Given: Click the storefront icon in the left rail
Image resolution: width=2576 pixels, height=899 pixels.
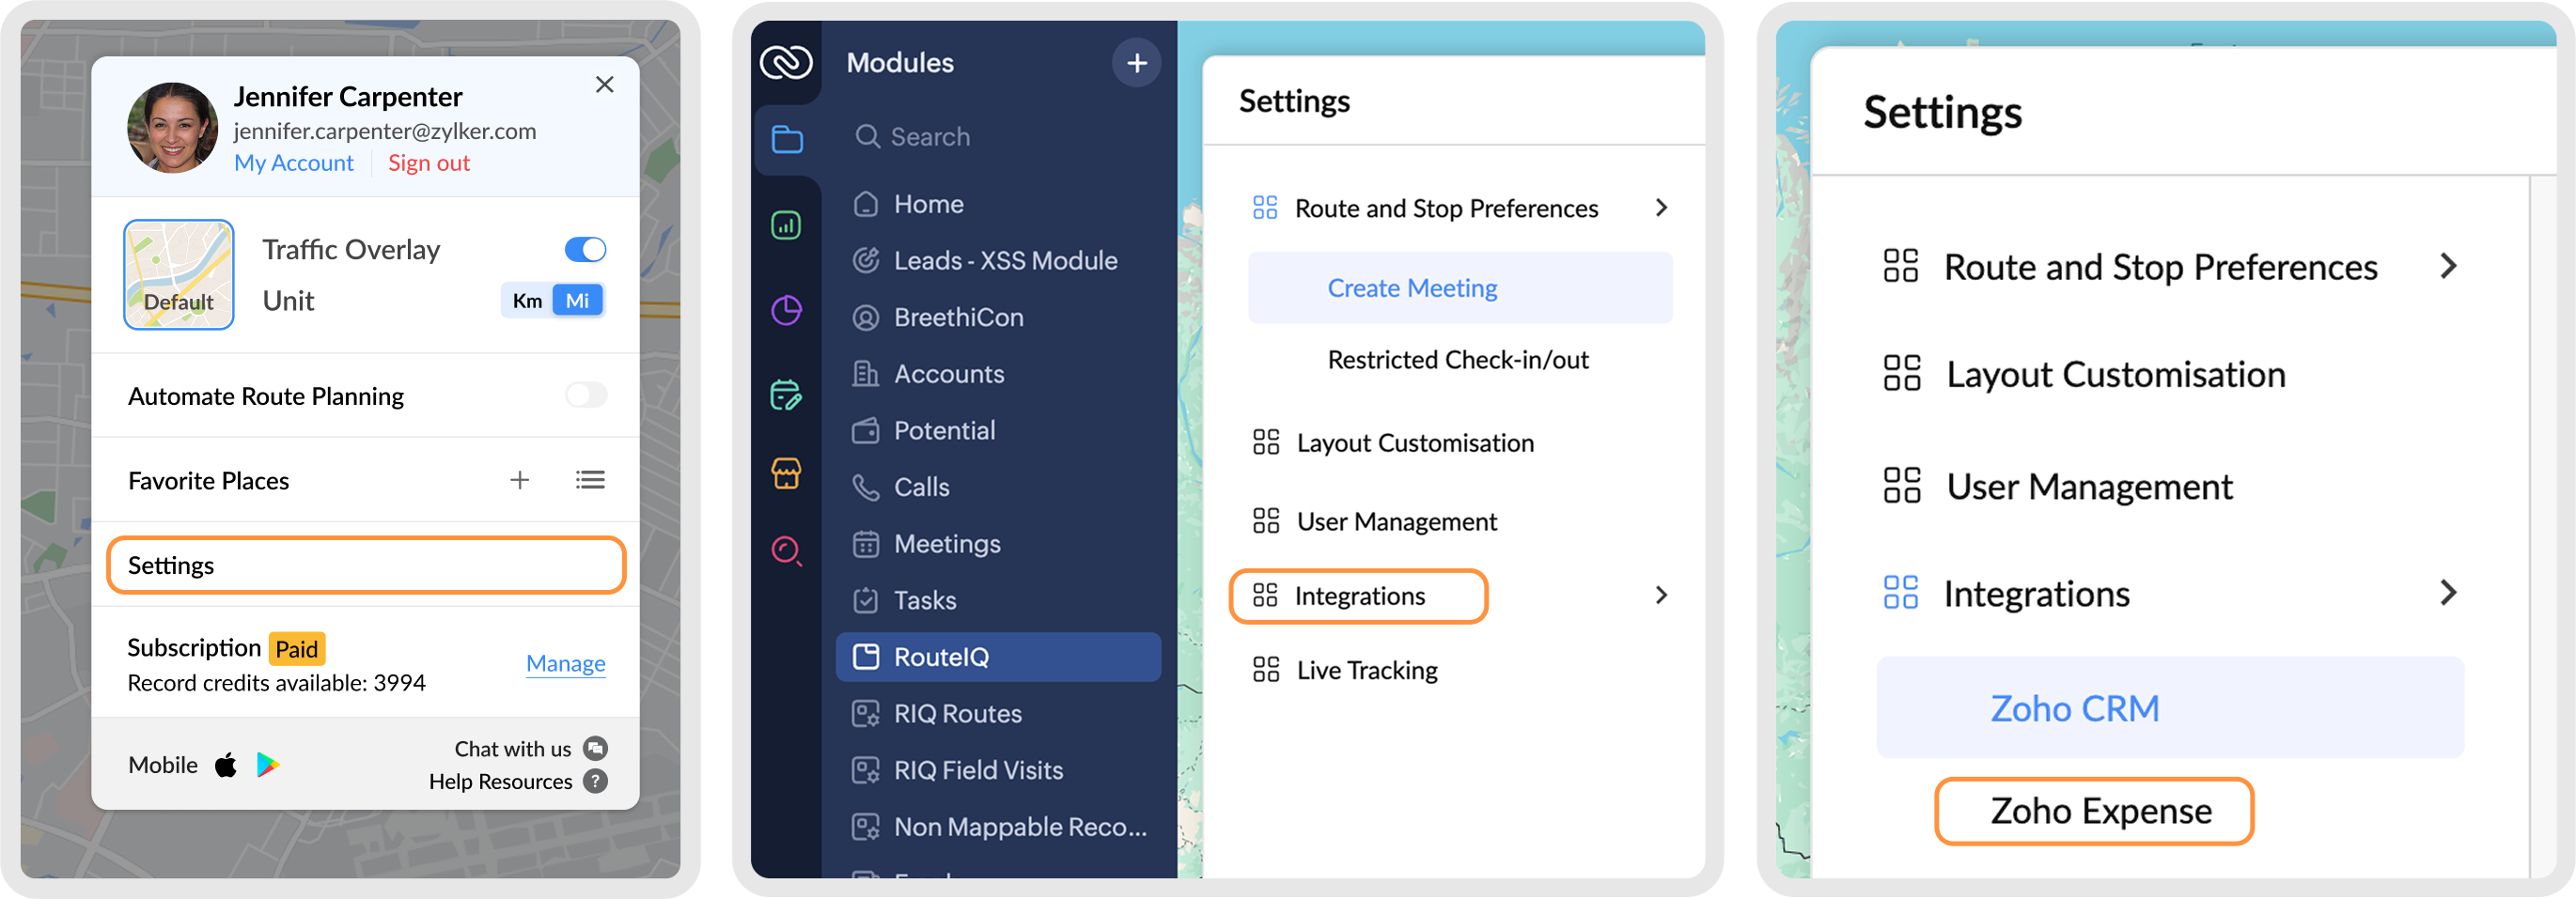Looking at the screenshot, I should tap(786, 473).
